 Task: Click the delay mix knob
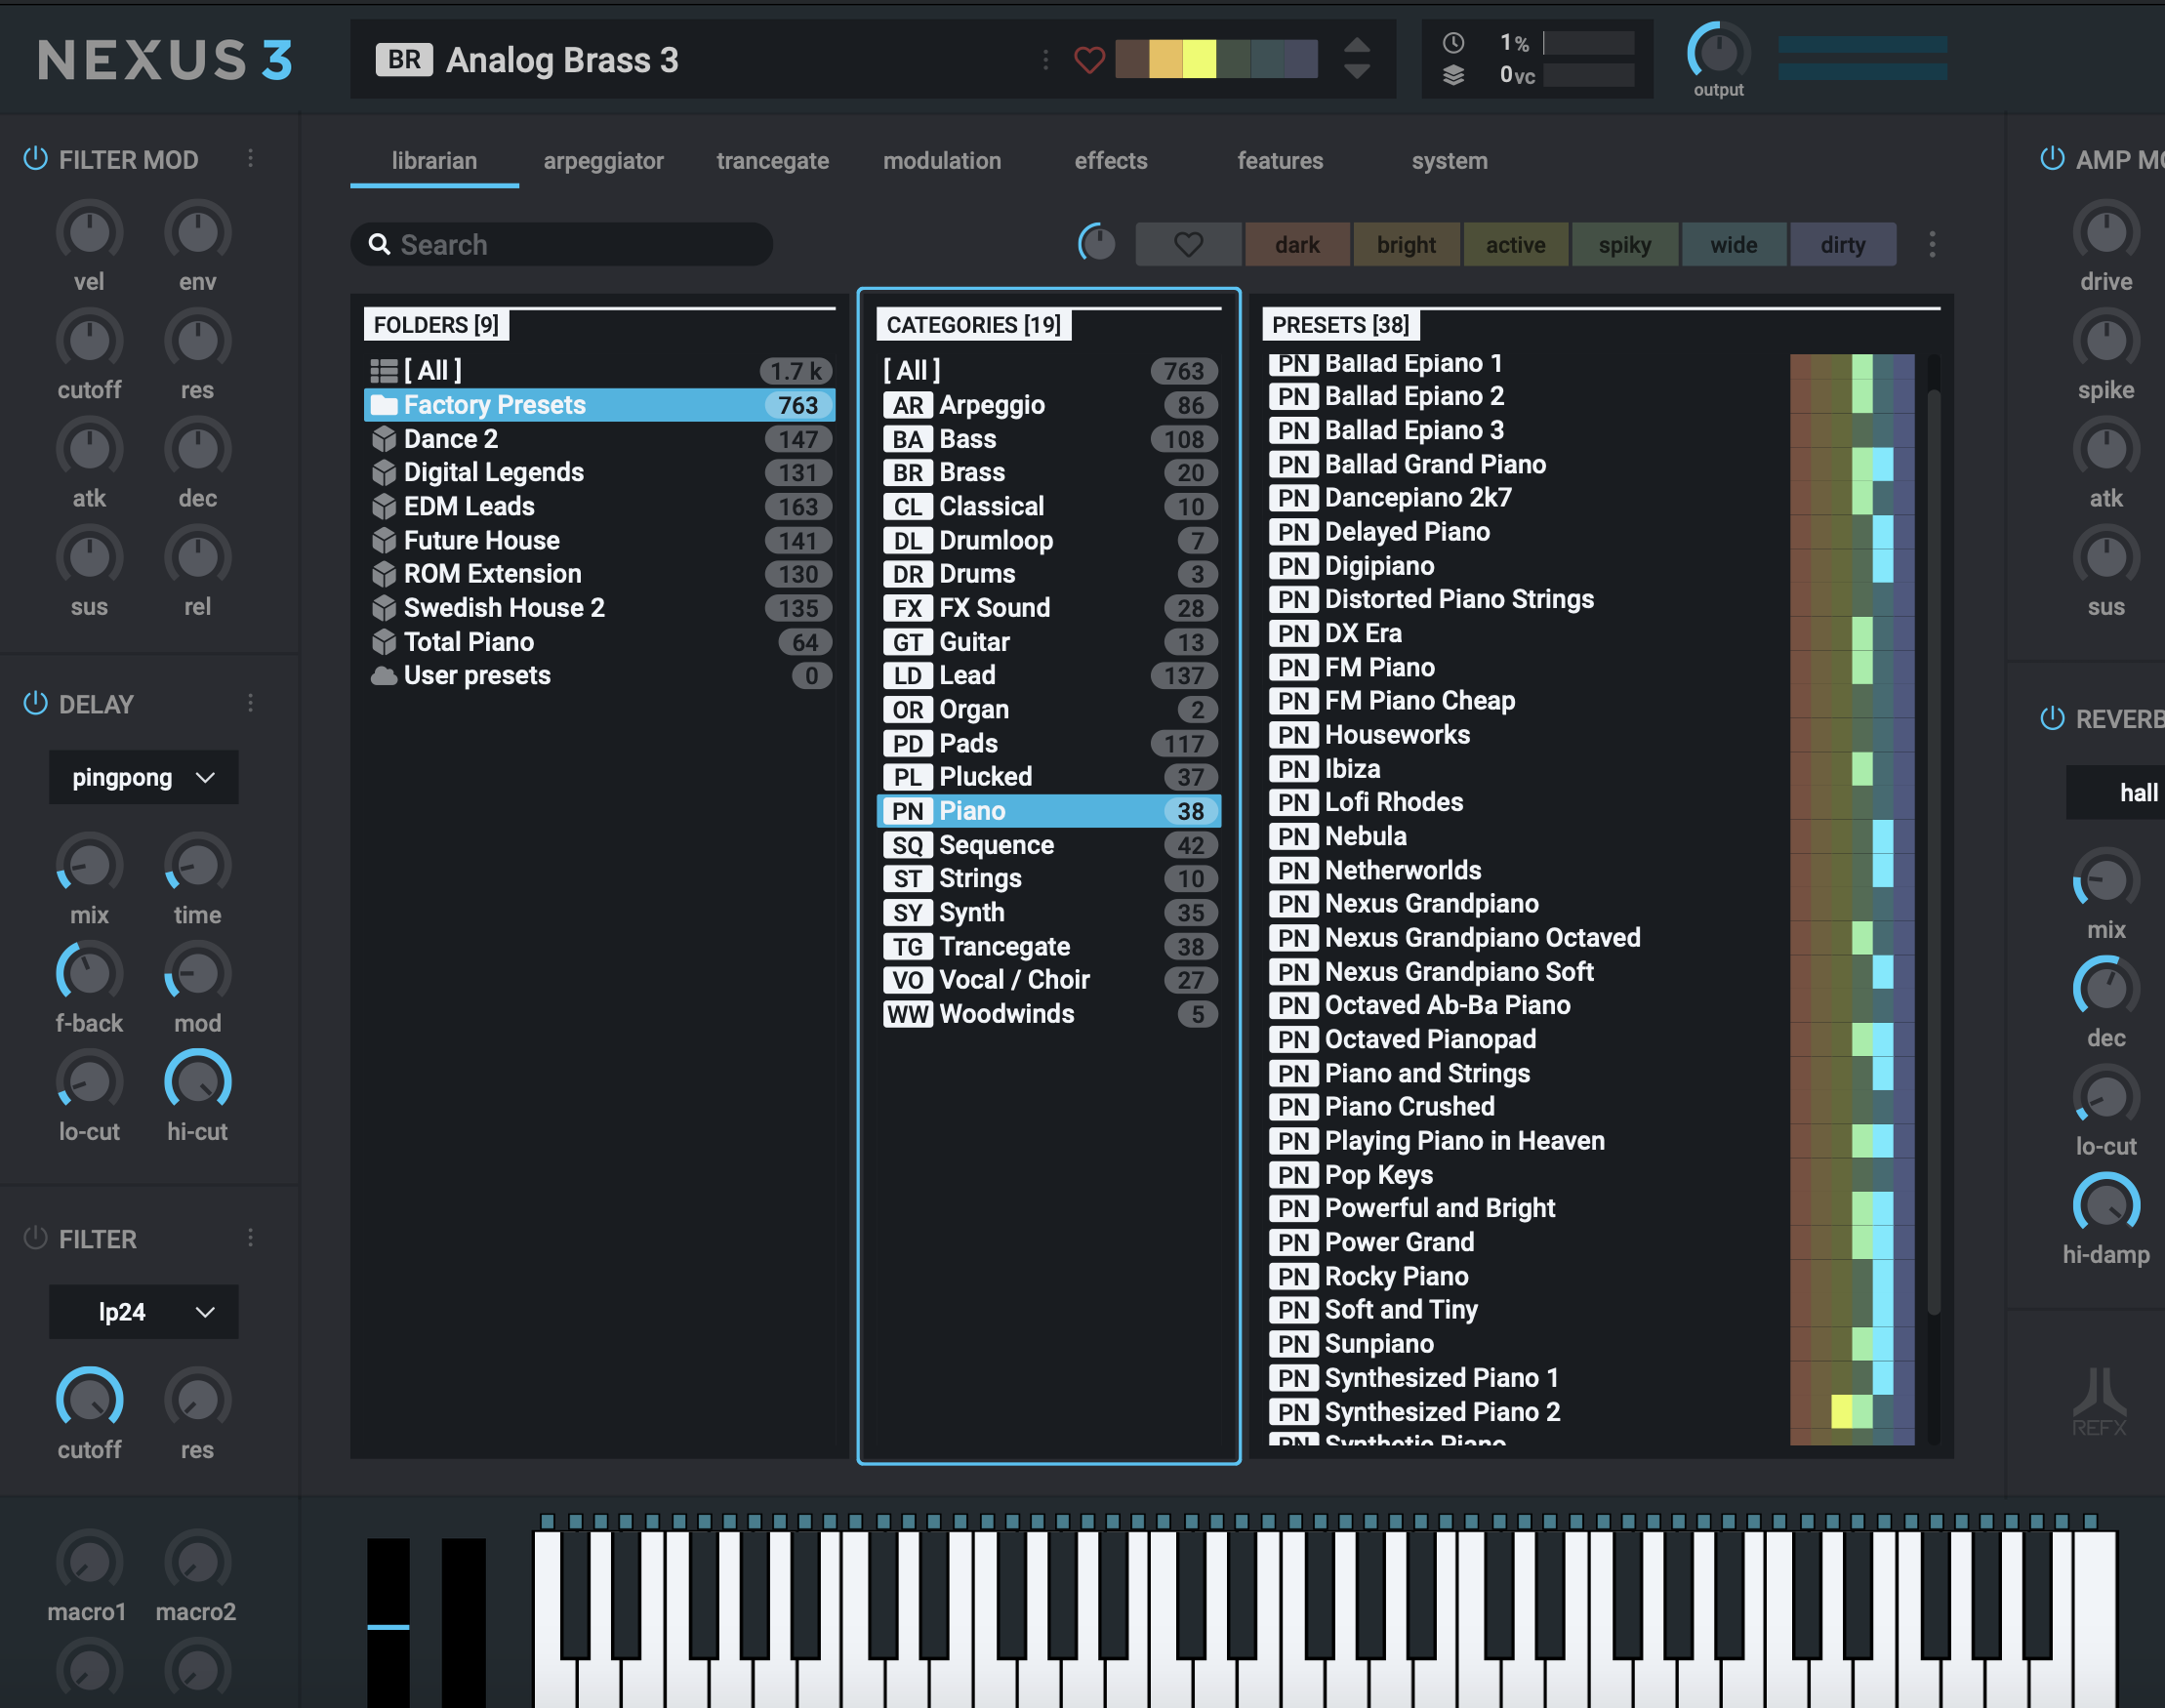point(89,865)
